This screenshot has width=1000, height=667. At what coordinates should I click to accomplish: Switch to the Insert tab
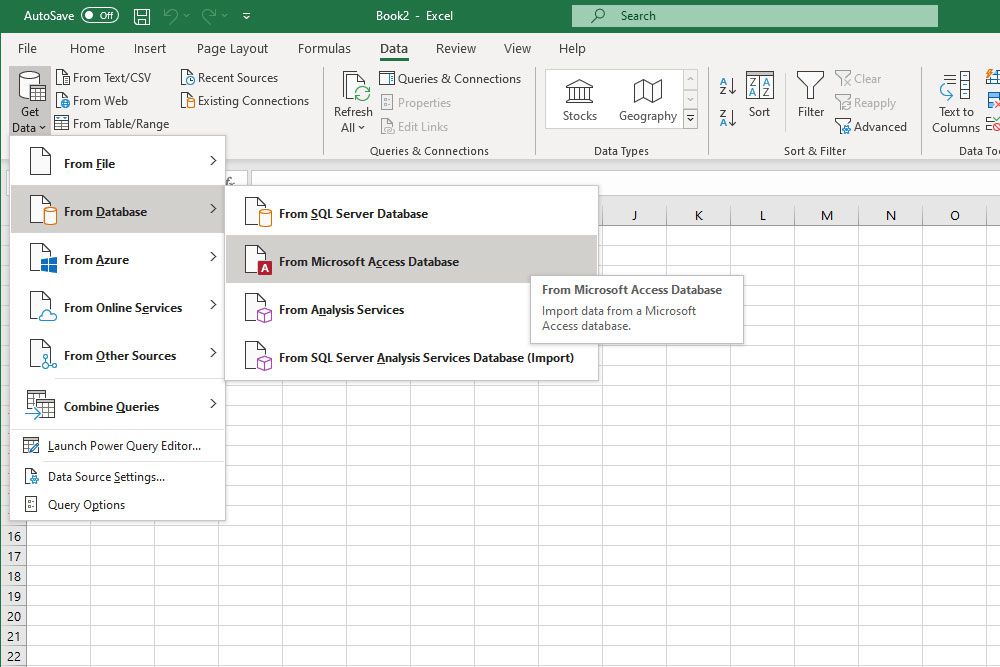pyautogui.click(x=150, y=48)
